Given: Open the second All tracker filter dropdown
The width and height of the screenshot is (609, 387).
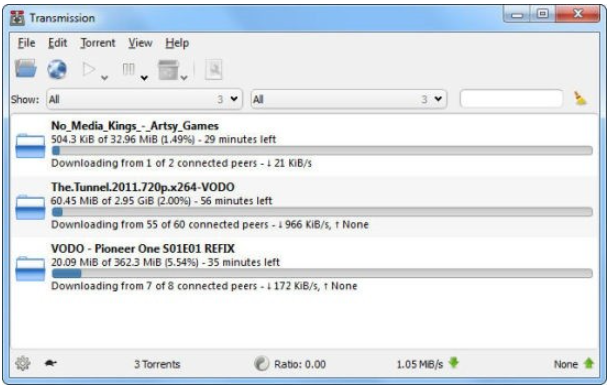Looking at the screenshot, I should (348, 99).
